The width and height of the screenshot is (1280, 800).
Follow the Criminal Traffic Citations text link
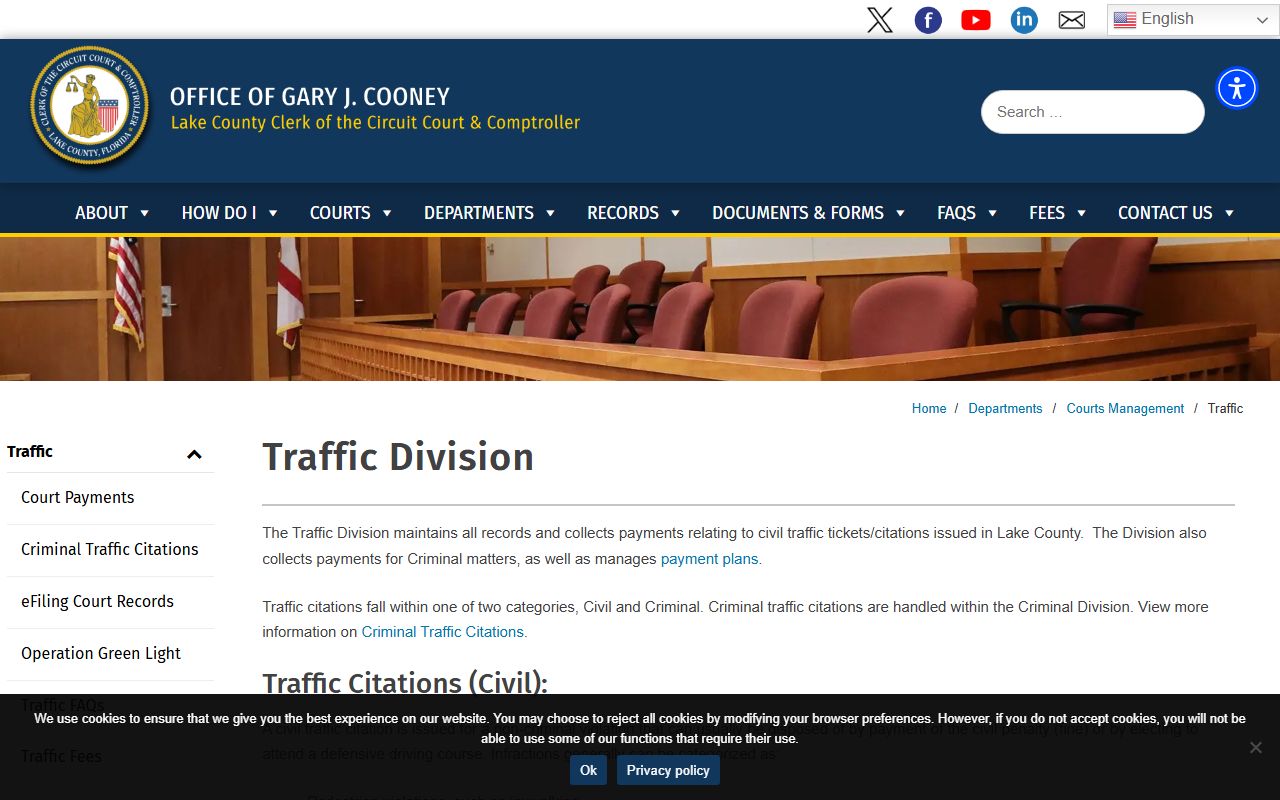tap(442, 632)
